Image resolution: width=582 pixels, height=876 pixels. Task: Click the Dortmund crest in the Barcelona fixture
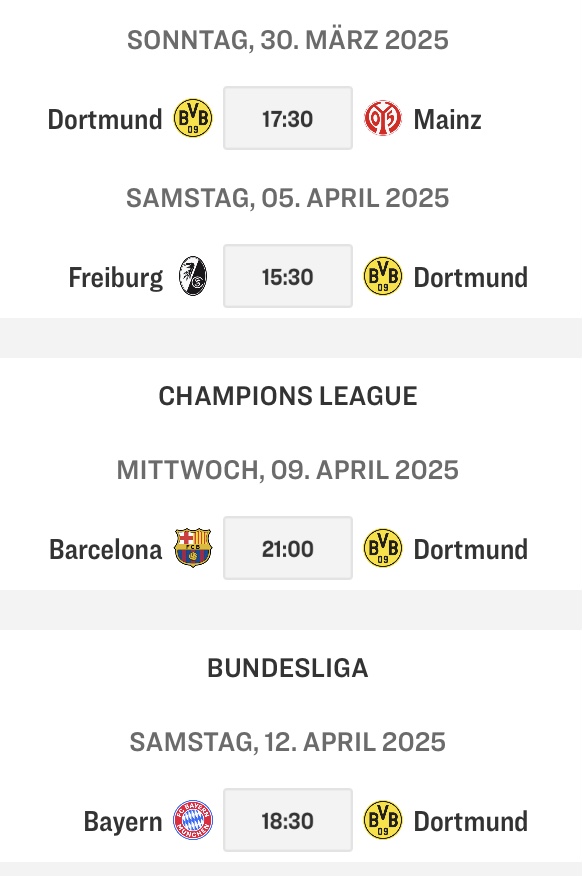384,548
